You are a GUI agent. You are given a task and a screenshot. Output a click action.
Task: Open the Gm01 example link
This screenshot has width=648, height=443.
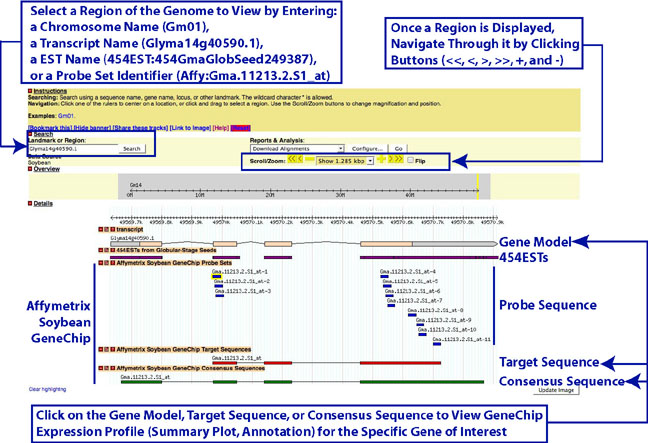pyautogui.click(x=66, y=116)
